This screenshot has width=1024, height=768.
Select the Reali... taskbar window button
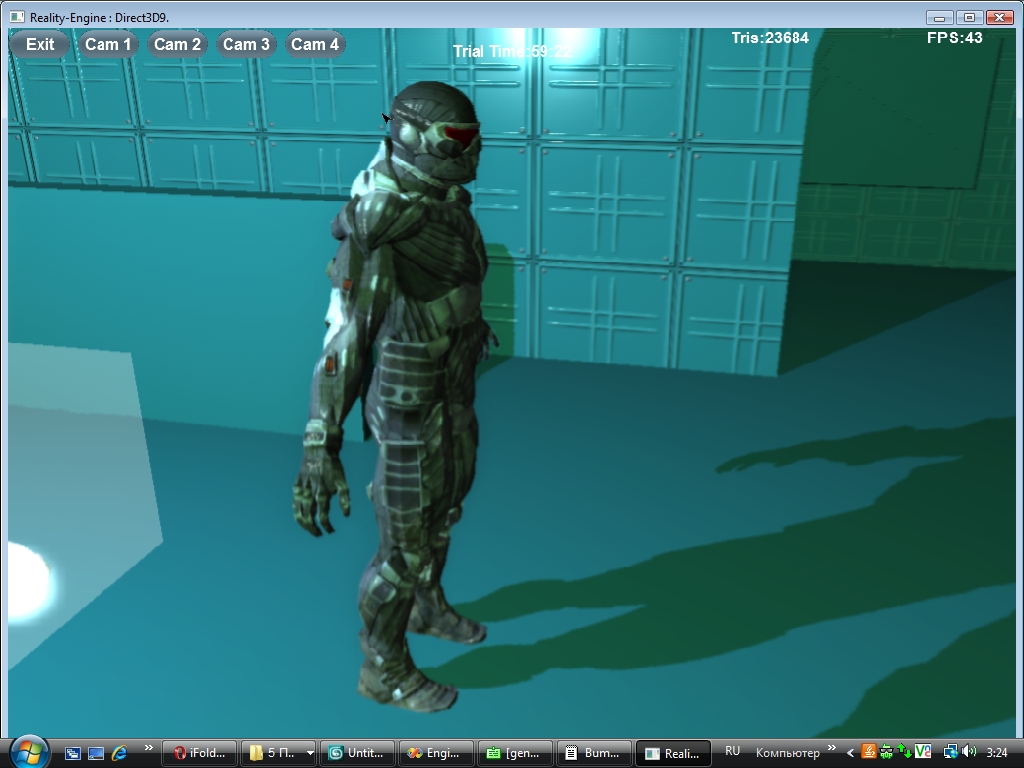coord(673,753)
